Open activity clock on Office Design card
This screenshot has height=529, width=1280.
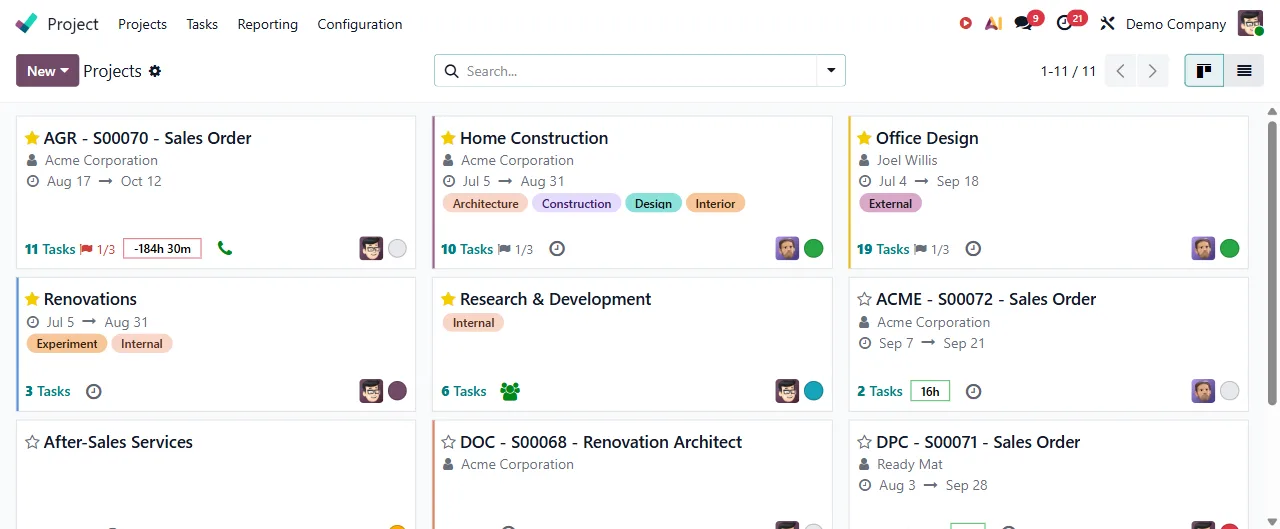[973, 248]
